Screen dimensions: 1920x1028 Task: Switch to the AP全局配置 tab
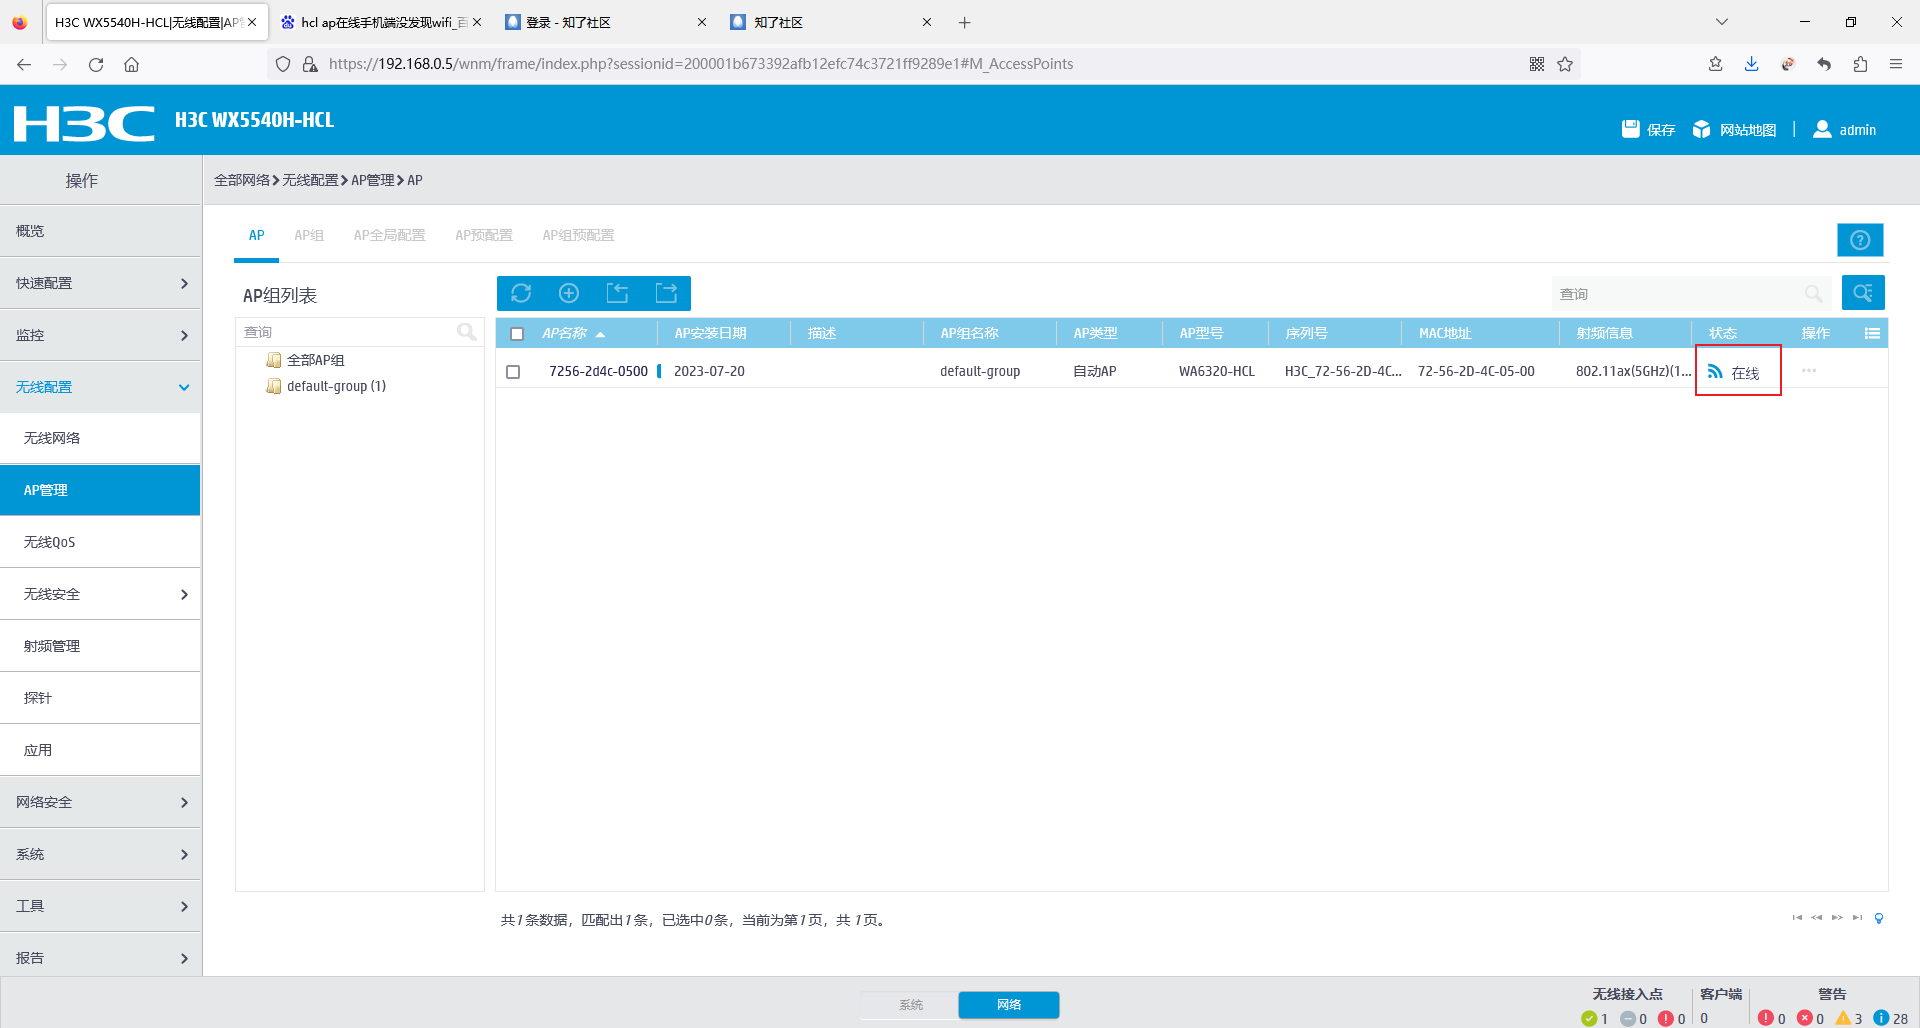(389, 235)
